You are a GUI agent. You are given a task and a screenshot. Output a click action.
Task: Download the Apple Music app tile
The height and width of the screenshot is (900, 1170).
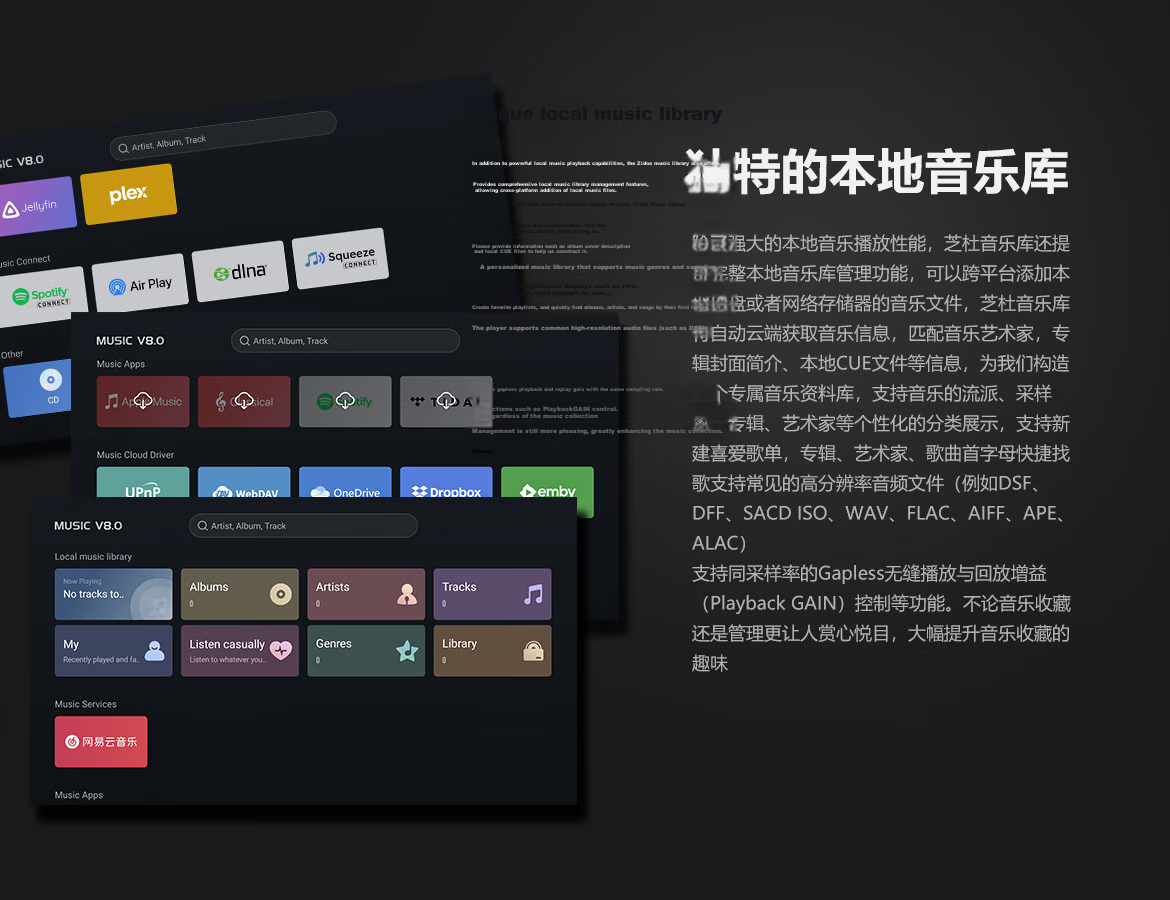point(143,401)
